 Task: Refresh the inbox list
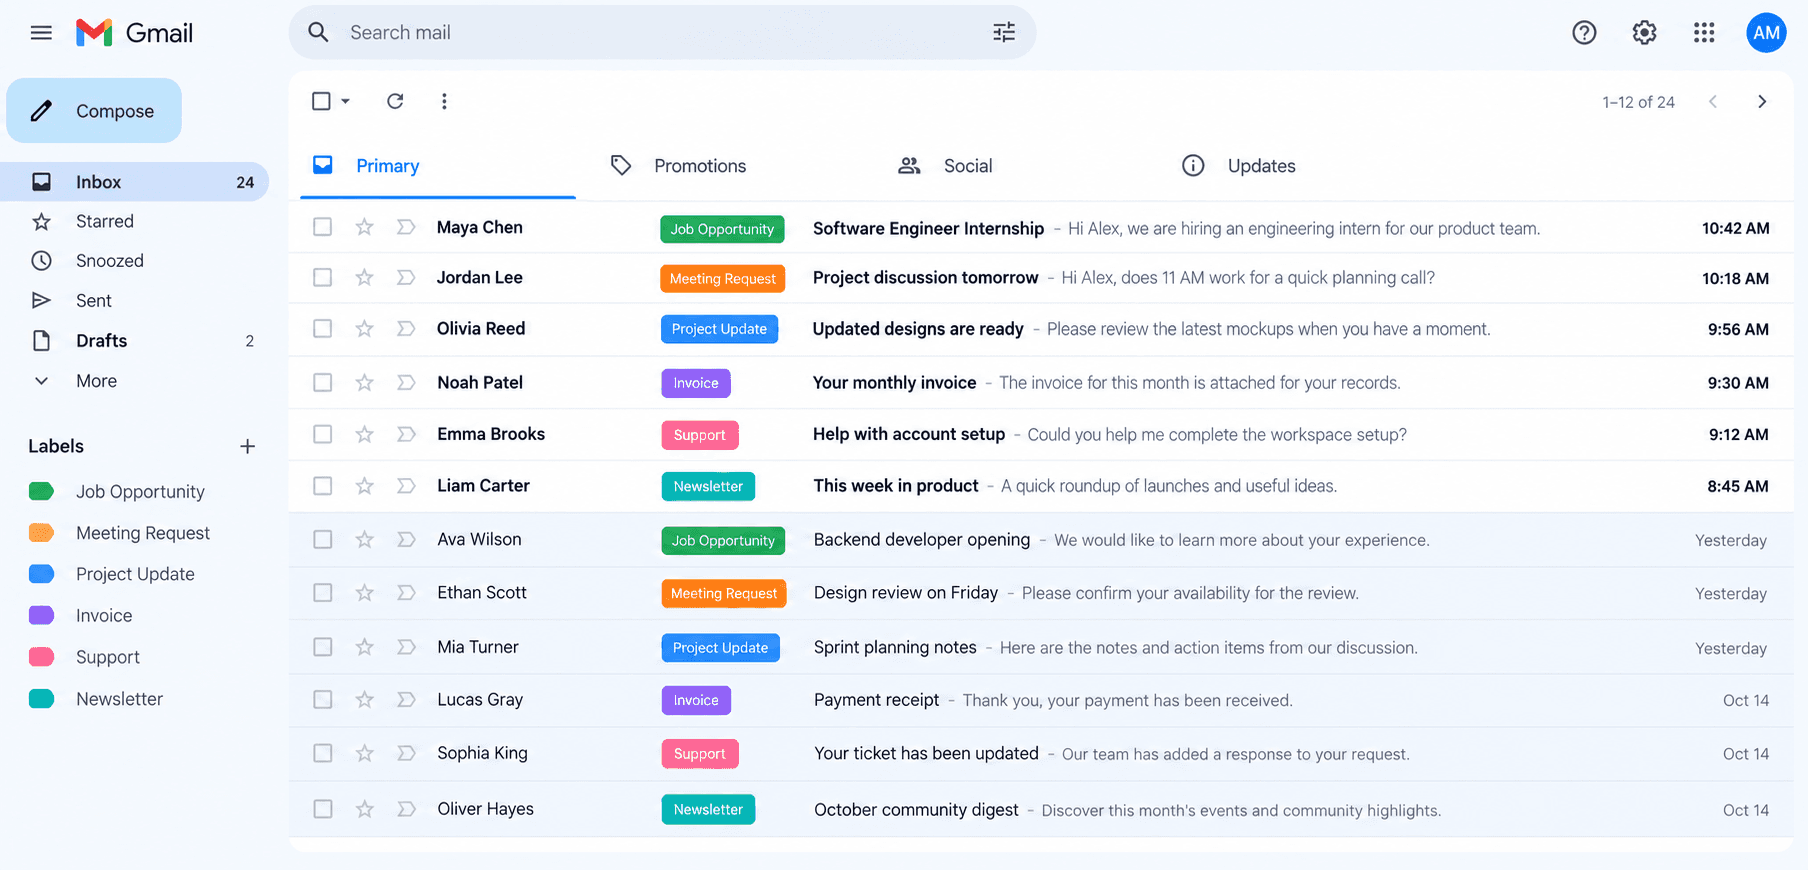(395, 101)
